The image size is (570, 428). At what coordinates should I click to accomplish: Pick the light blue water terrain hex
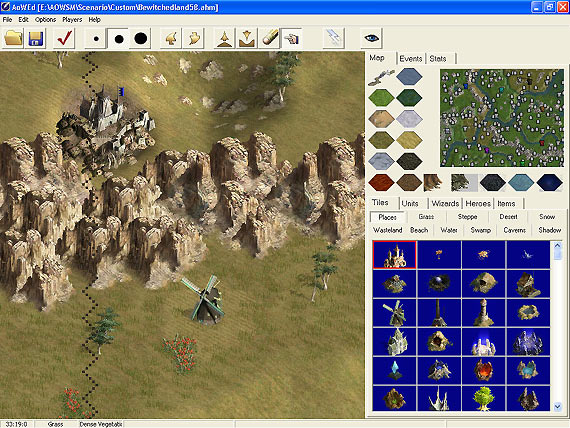pyautogui.click(x=521, y=182)
